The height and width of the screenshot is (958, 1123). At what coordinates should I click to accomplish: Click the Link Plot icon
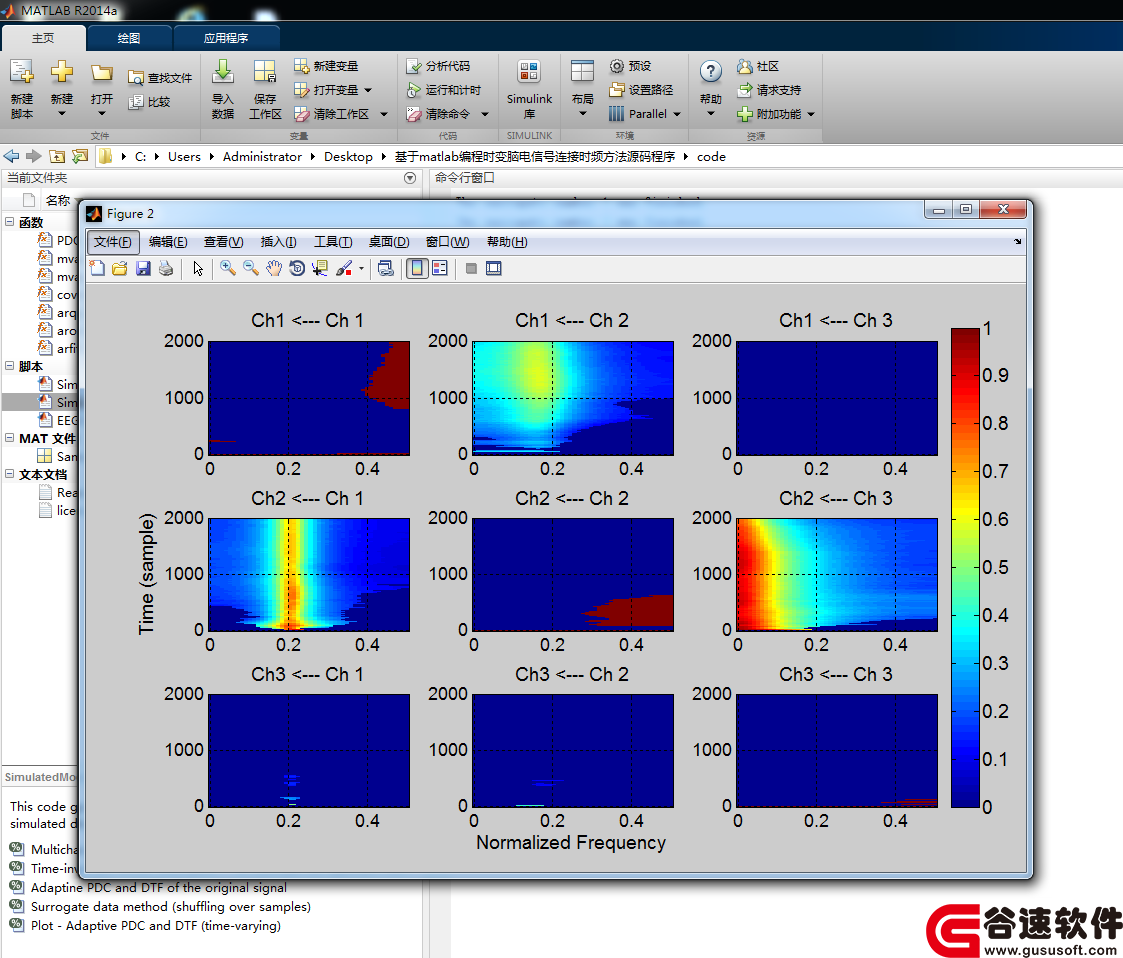[386, 268]
